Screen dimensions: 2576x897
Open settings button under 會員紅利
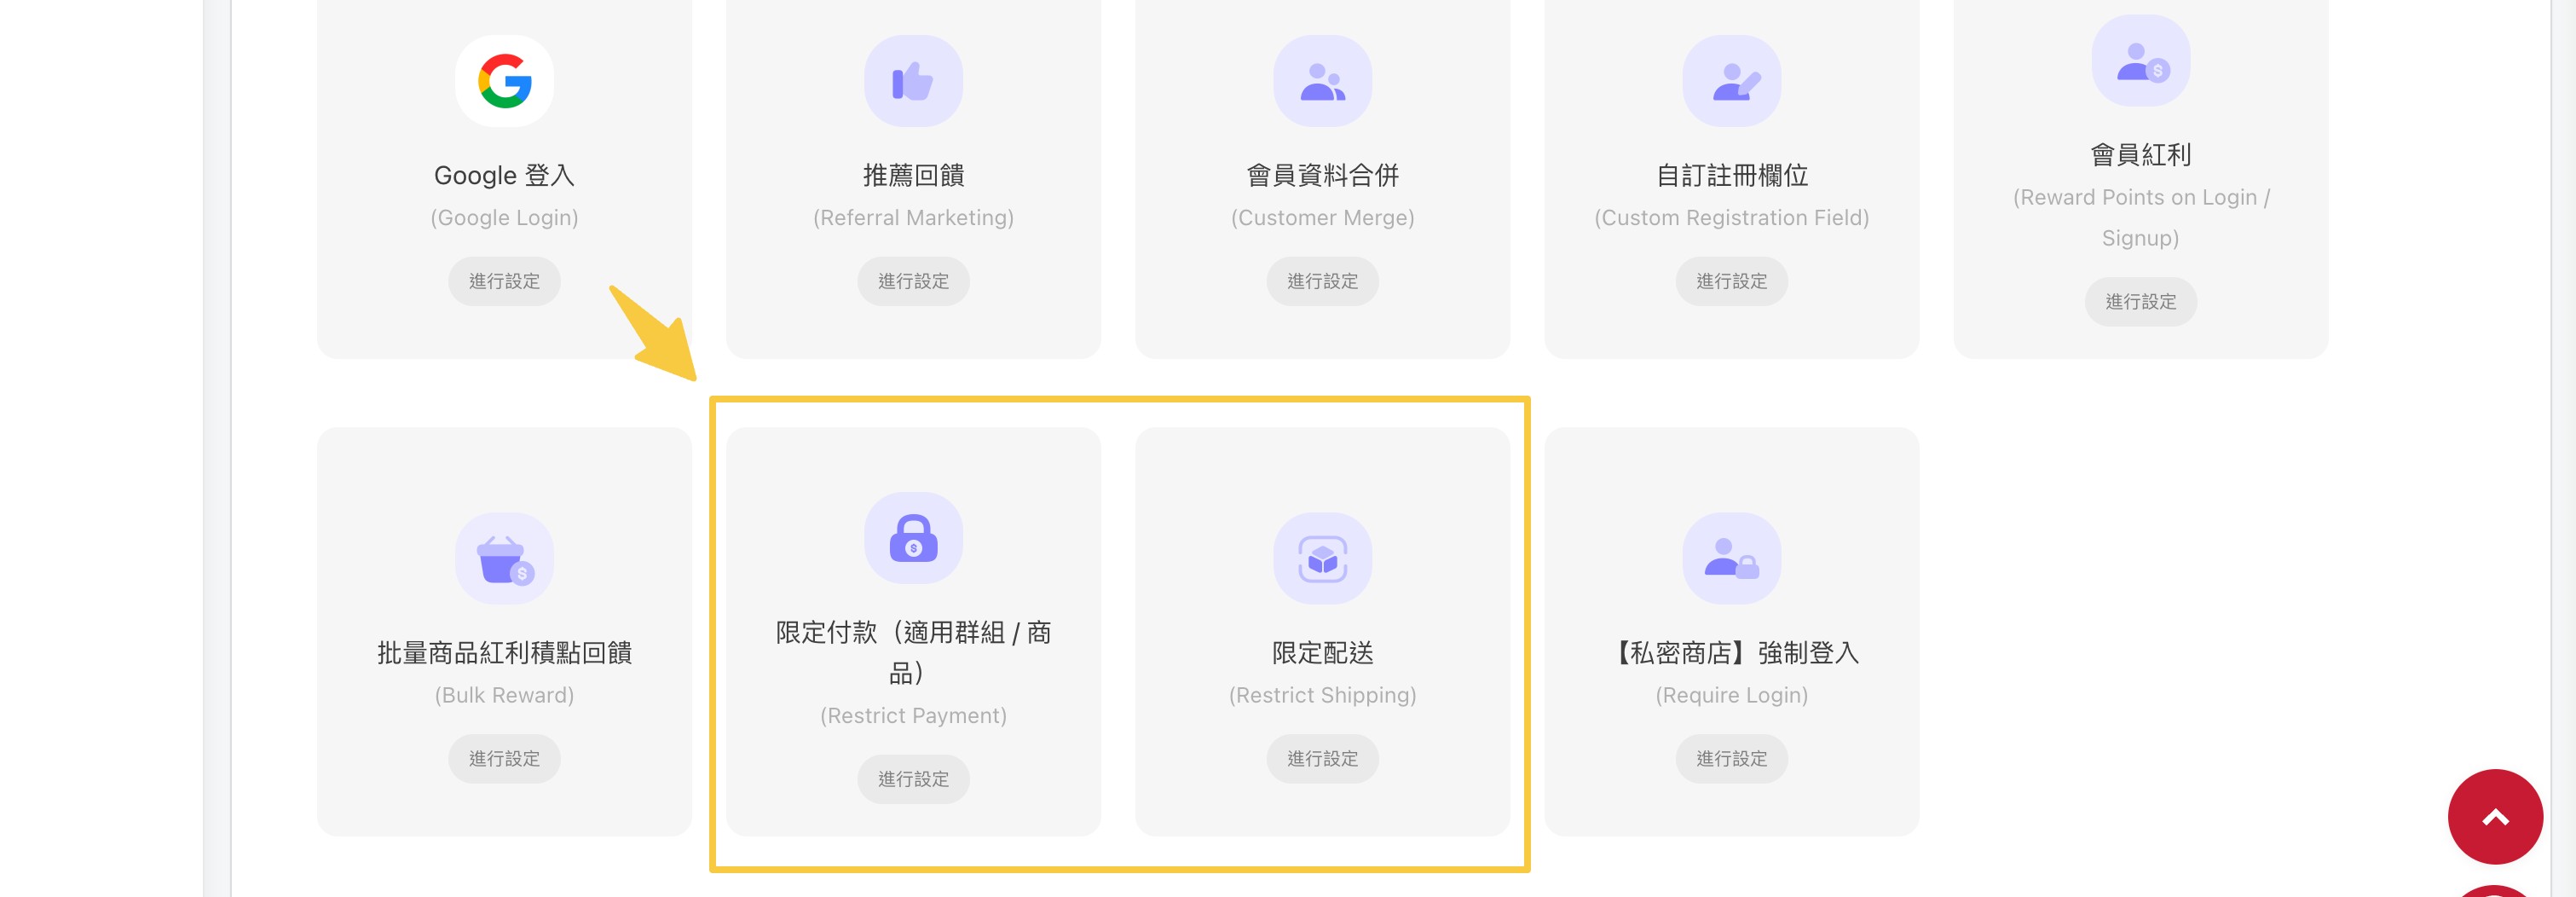click(x=2140, y=301)
